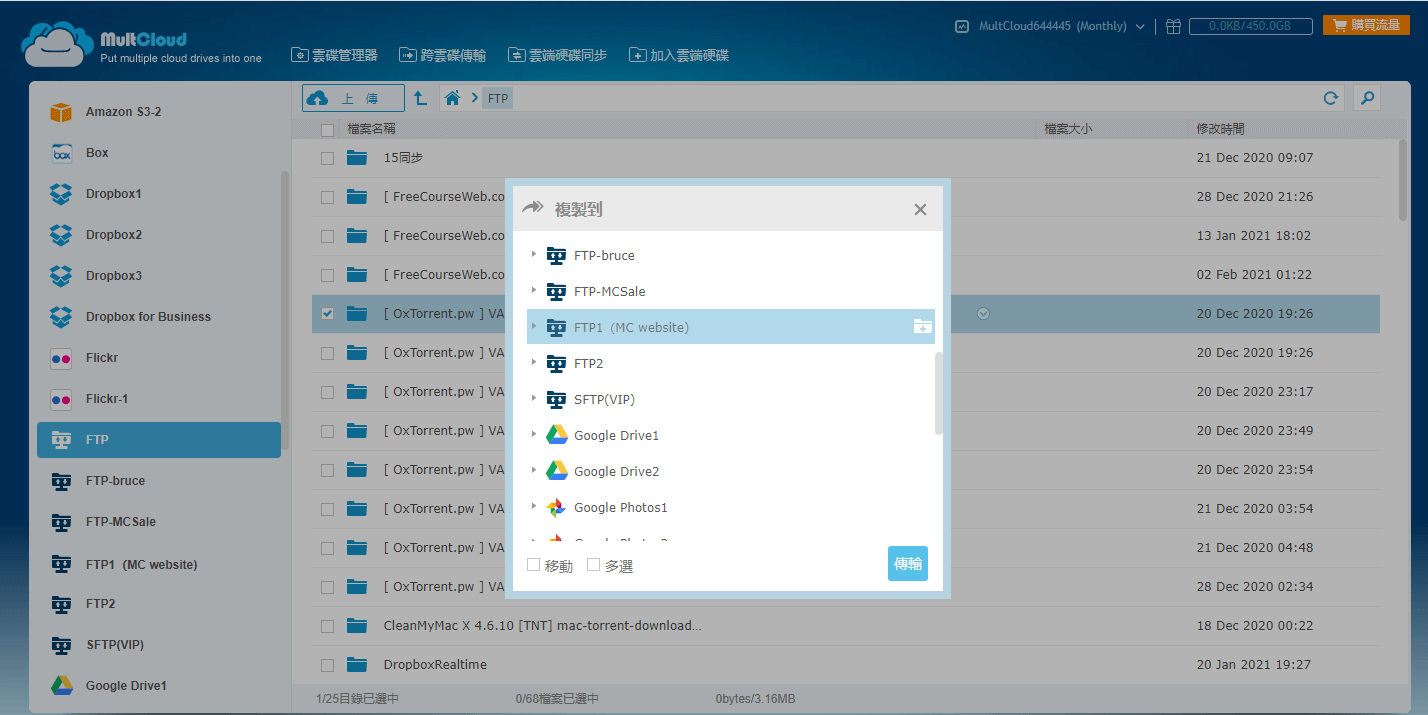The image size is (1428, 715).
Task: Expand FTP2 node in dialog
Action: pos(534,363)
